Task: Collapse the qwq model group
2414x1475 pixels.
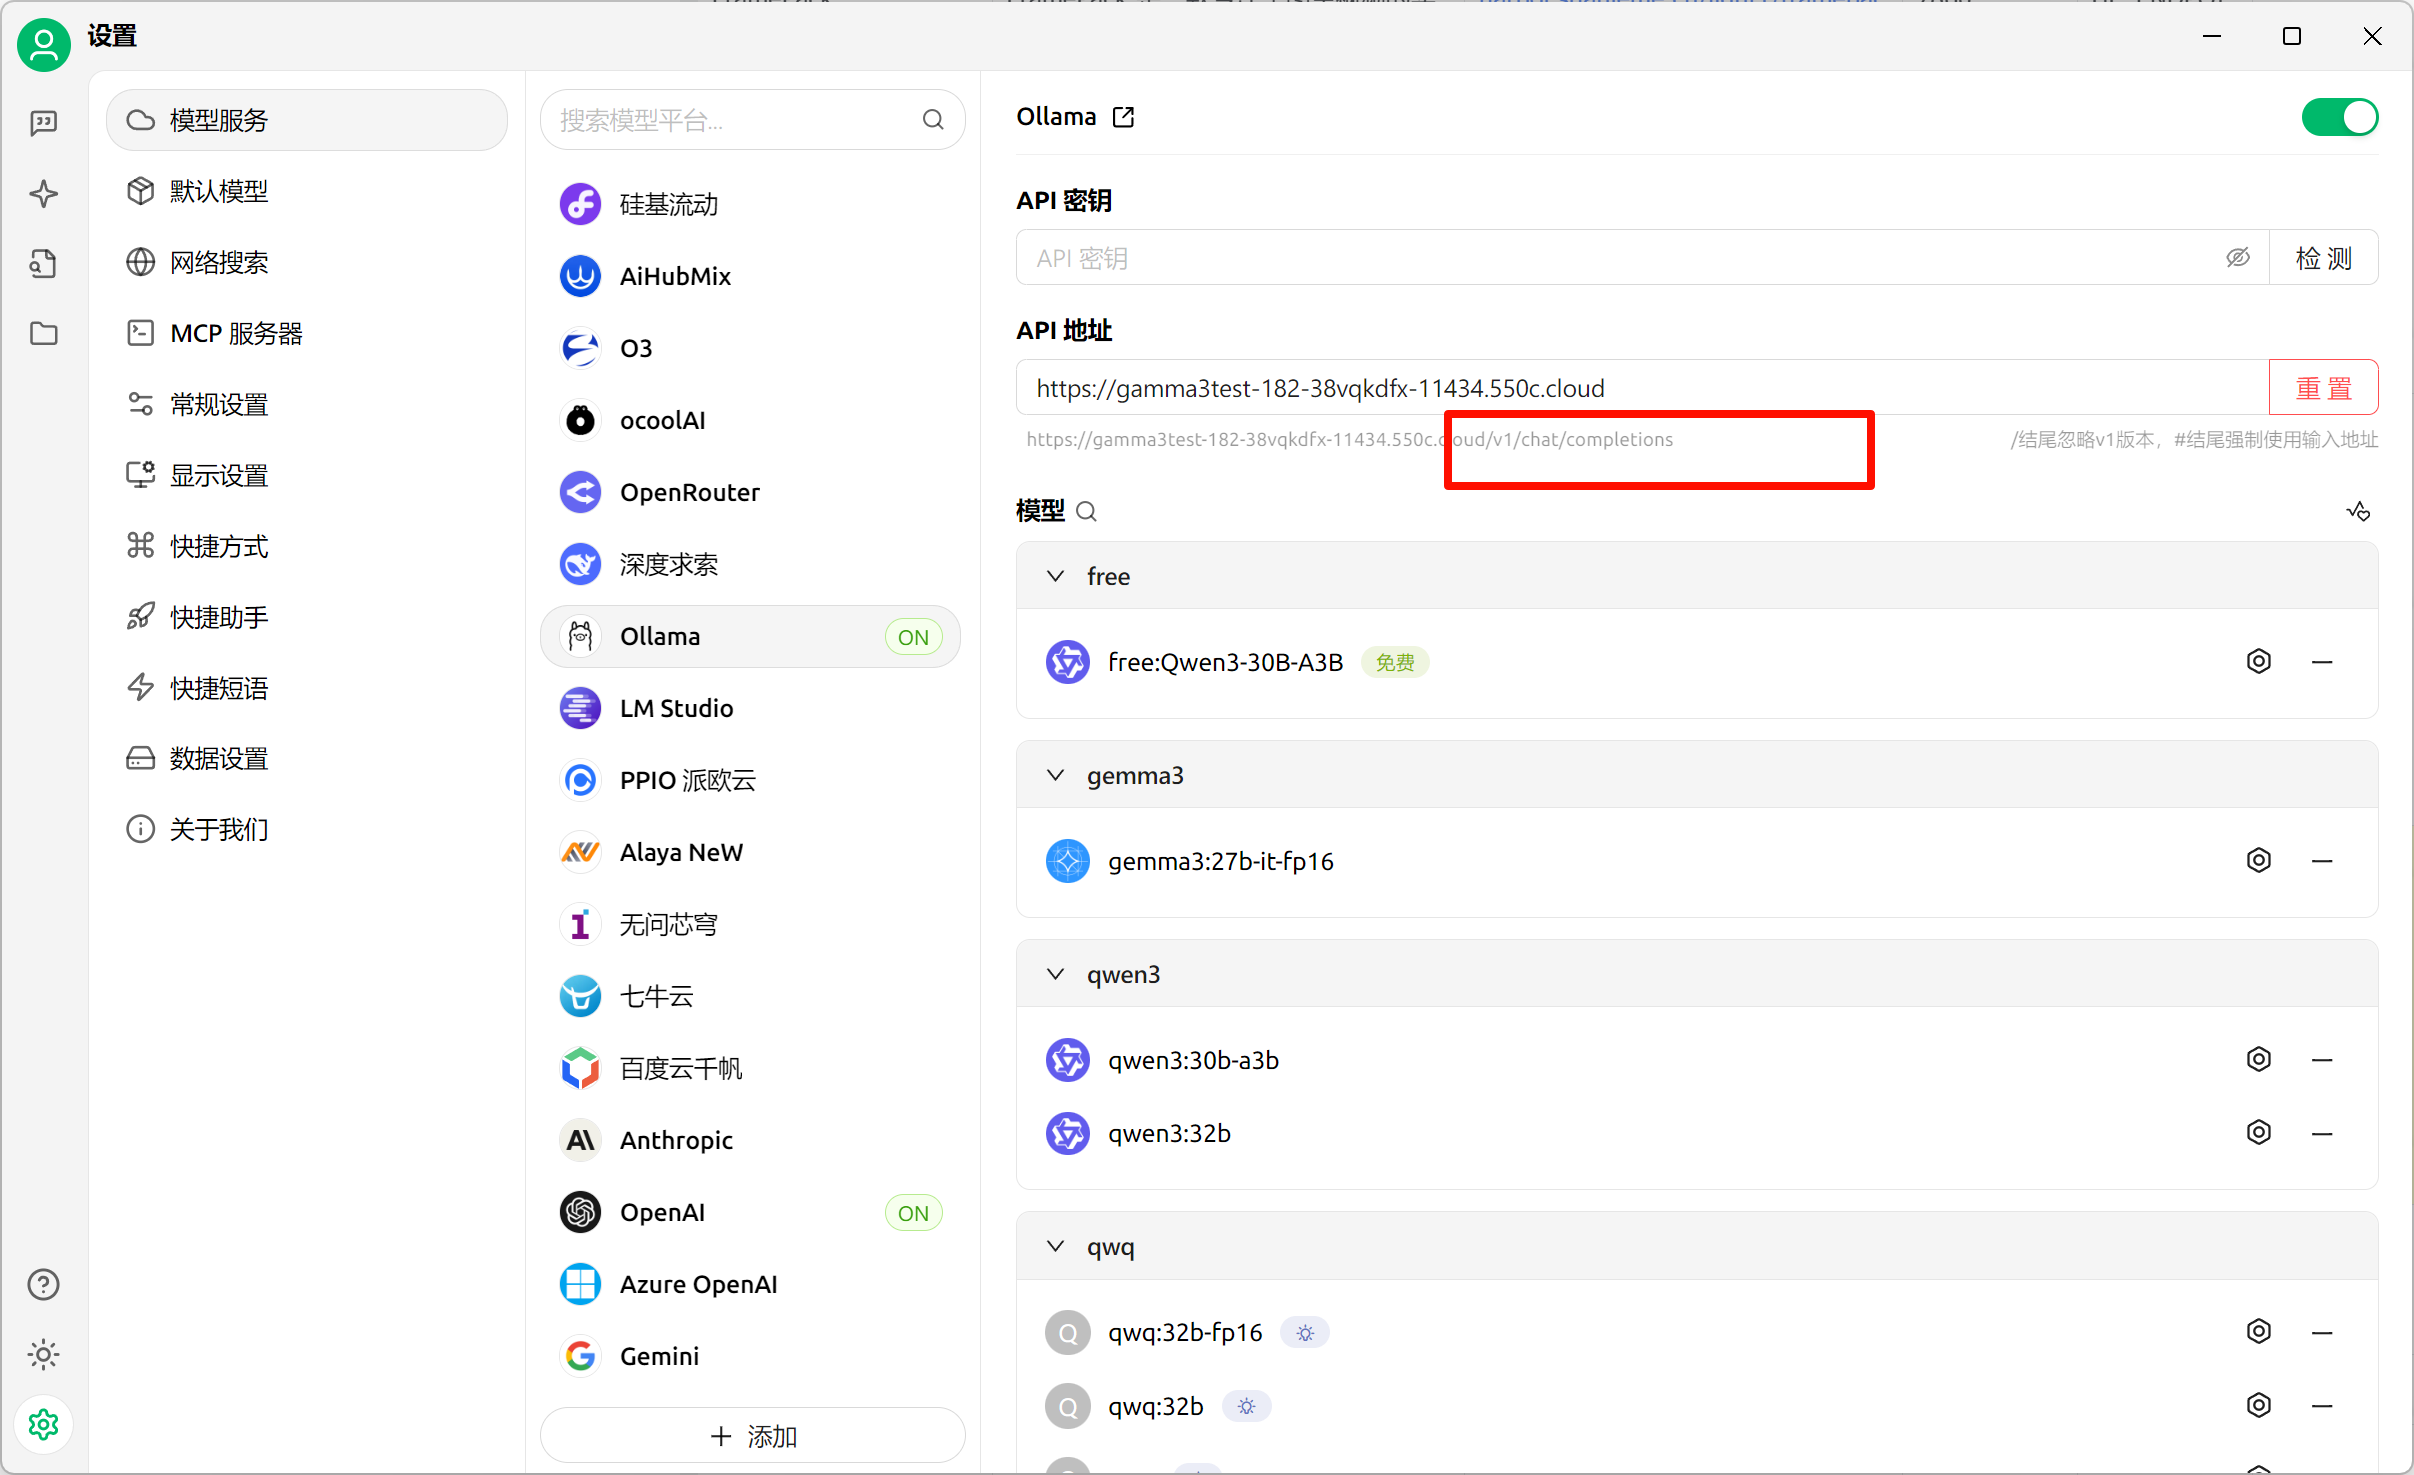Action: pos(1055,1246)
